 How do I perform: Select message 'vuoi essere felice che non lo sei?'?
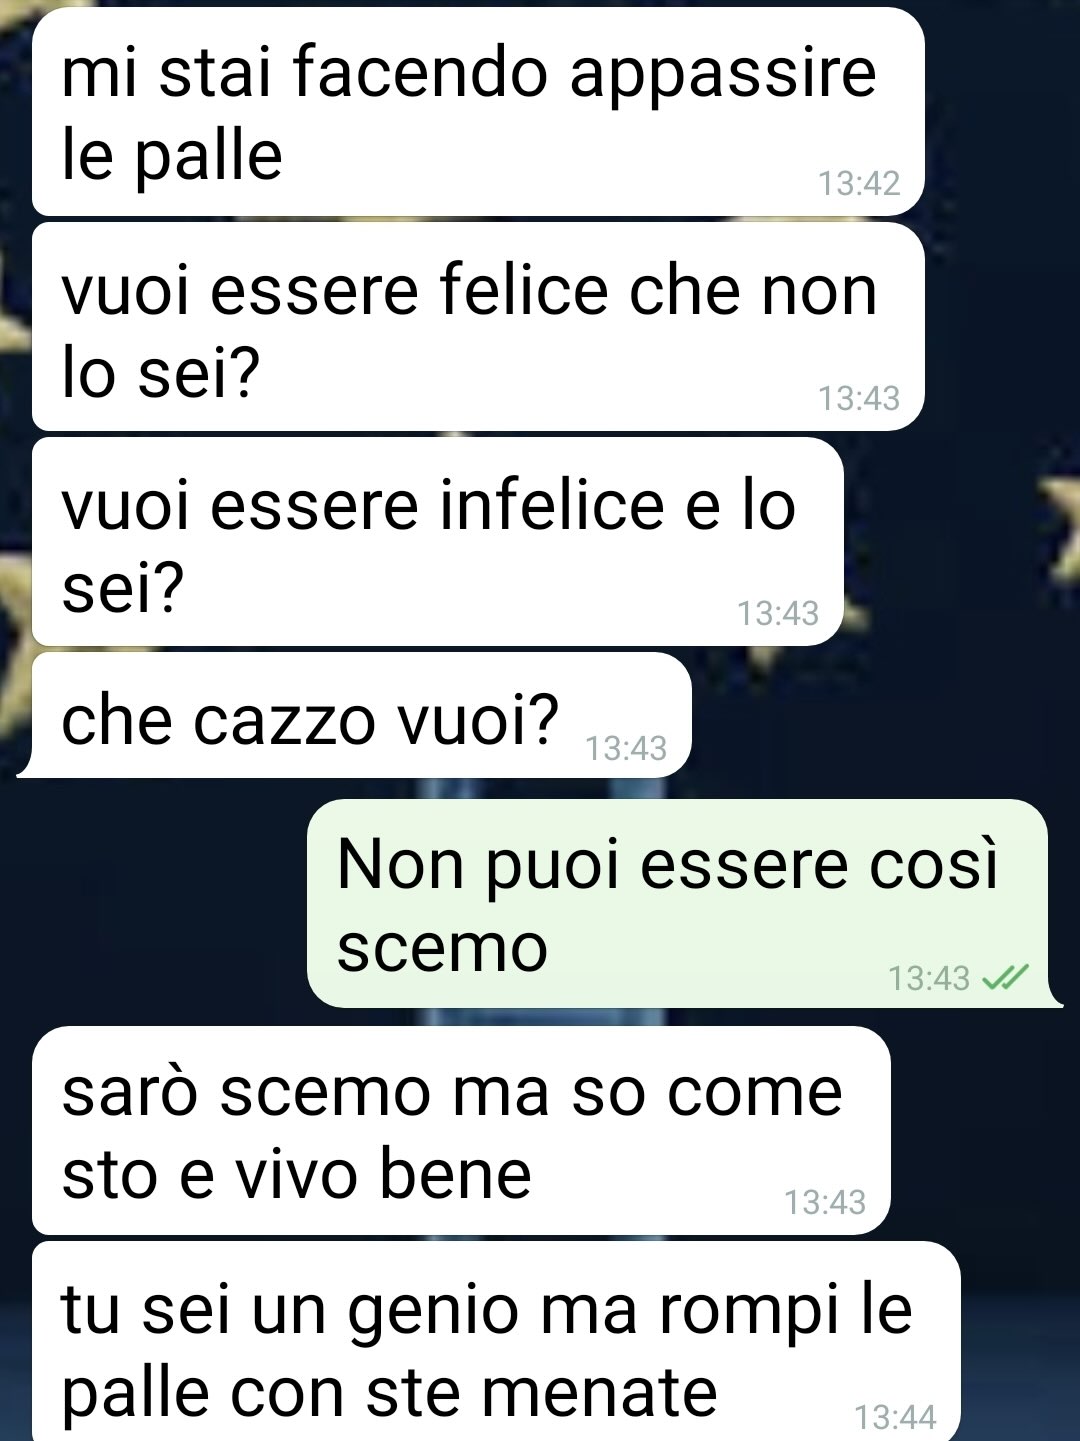478,327
